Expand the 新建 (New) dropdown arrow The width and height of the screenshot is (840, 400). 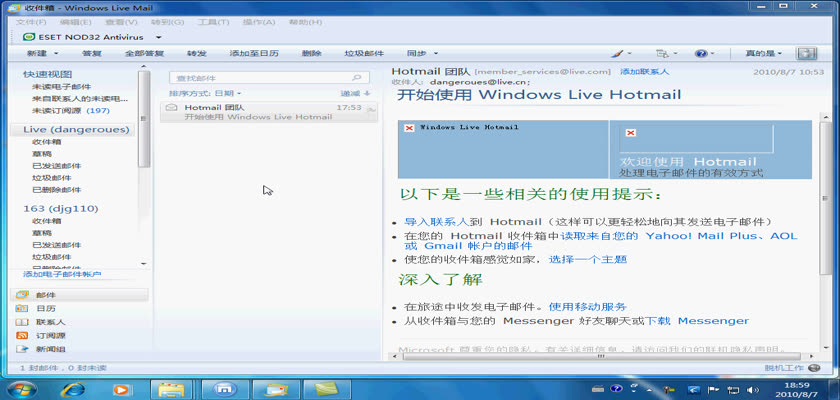[56, 53]
